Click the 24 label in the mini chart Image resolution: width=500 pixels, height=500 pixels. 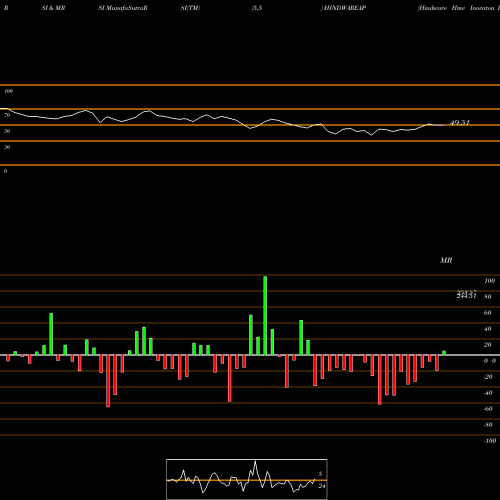(322, 486)
